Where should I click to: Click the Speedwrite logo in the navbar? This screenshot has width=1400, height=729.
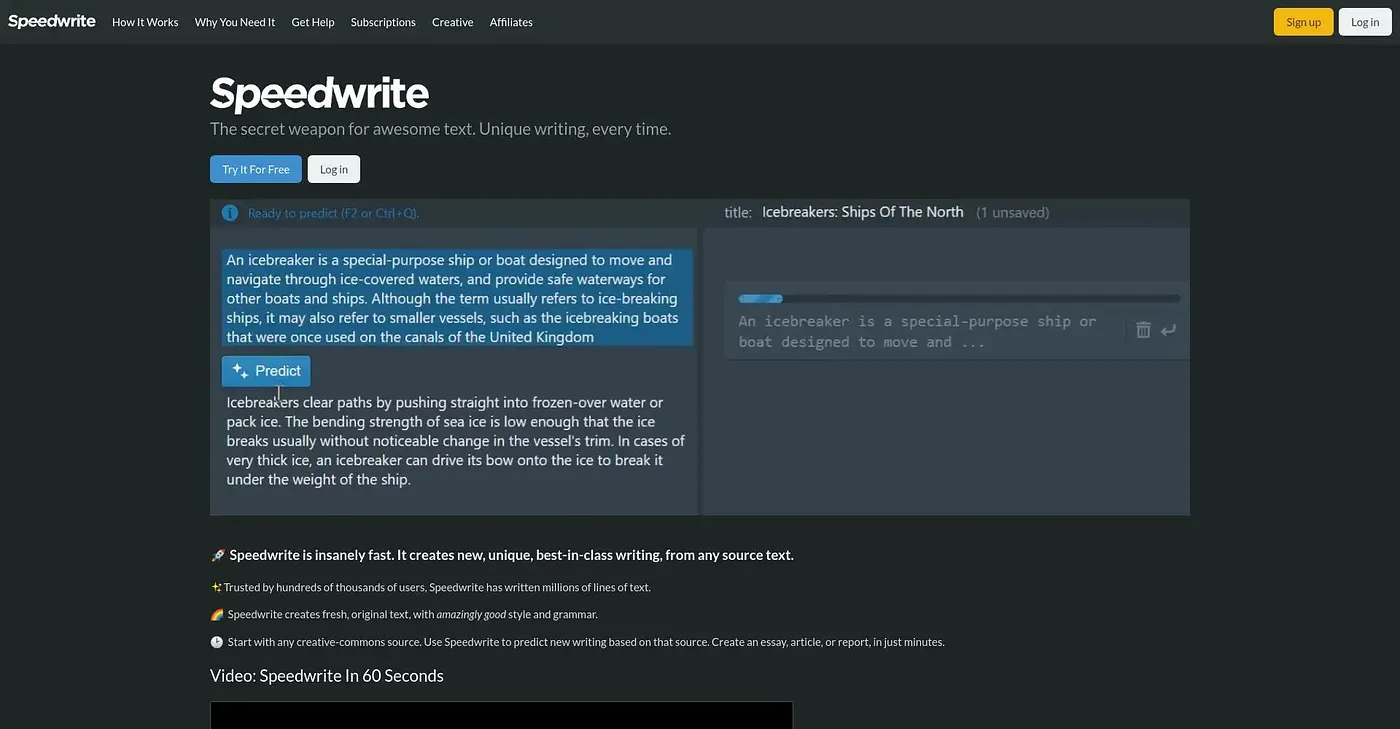[x=52, y=21]
